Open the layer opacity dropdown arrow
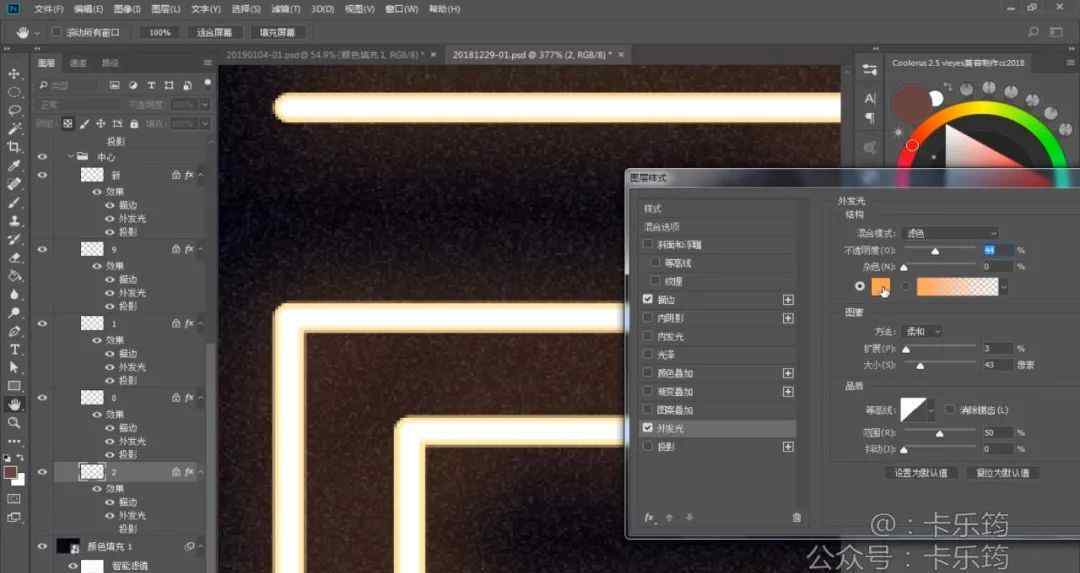Image resolution: width=1080 pixels, height=573 pixels. point(205,105)
